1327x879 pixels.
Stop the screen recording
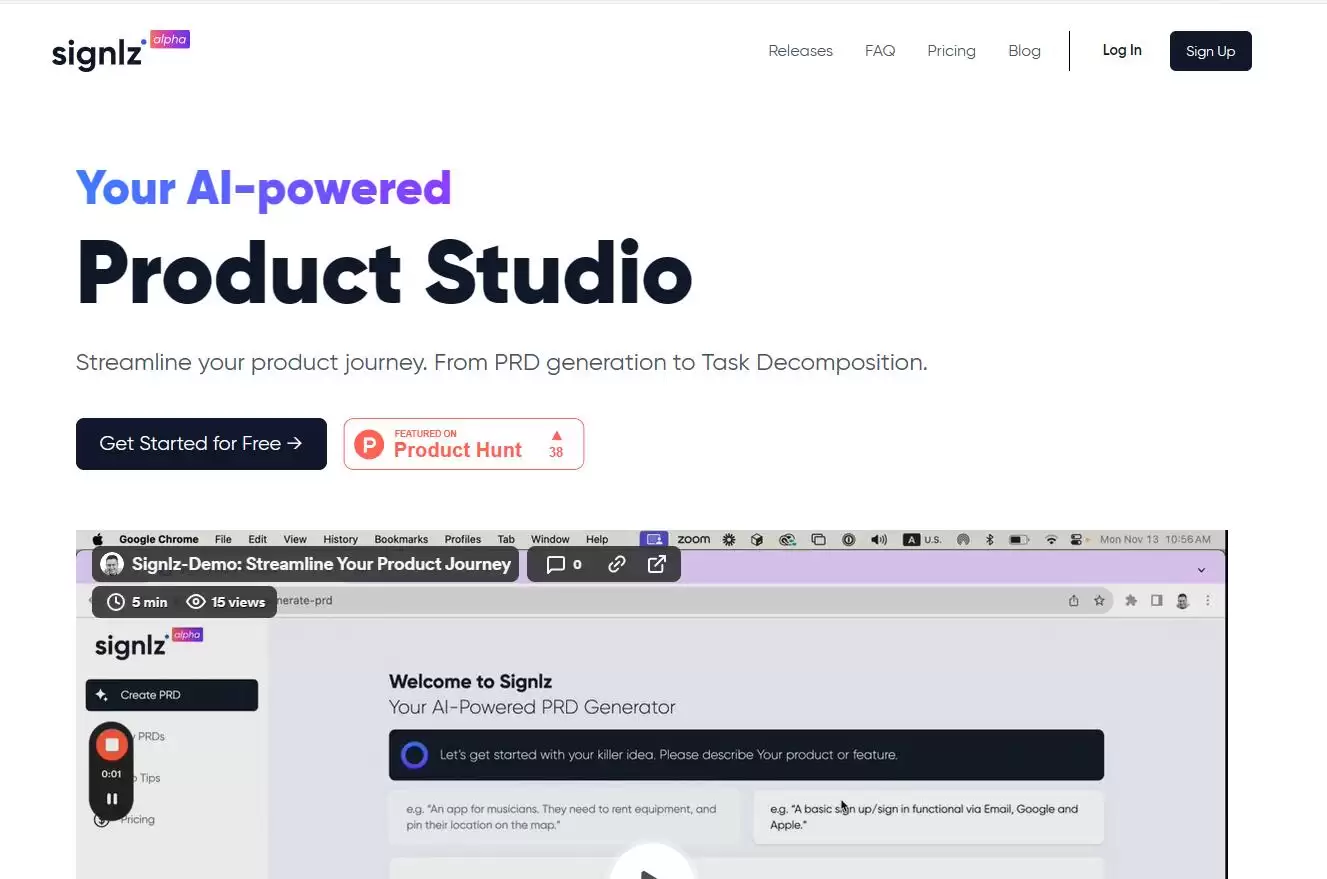pos(111,744)
